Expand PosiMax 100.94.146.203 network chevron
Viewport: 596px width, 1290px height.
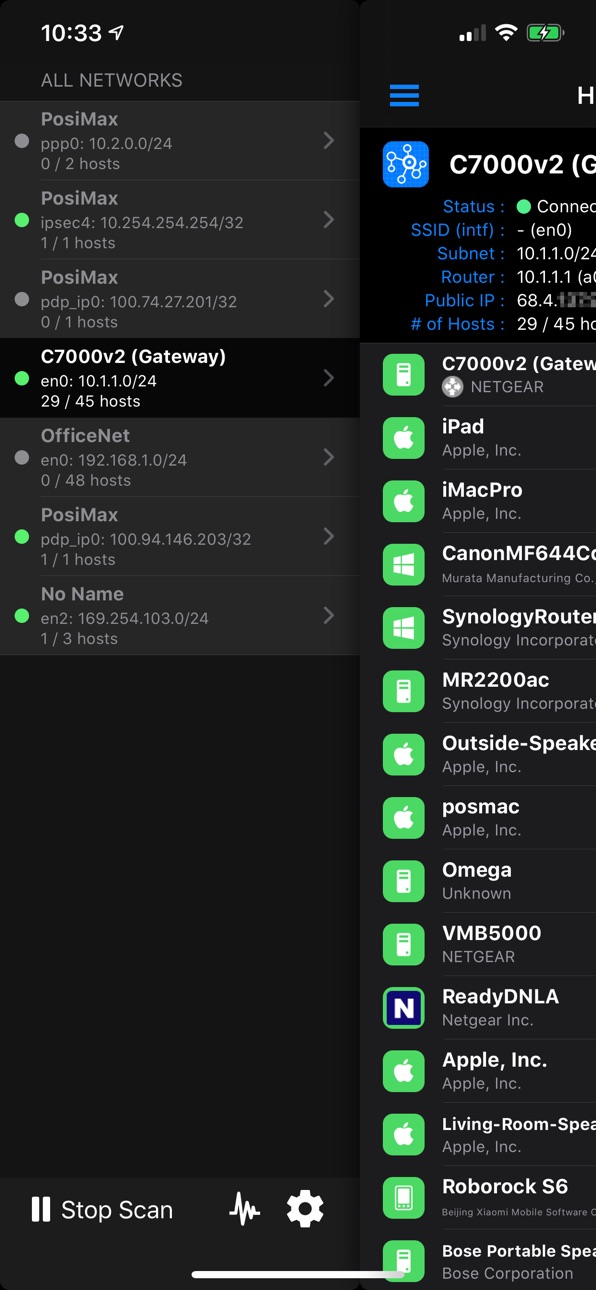tap(328, 536)
